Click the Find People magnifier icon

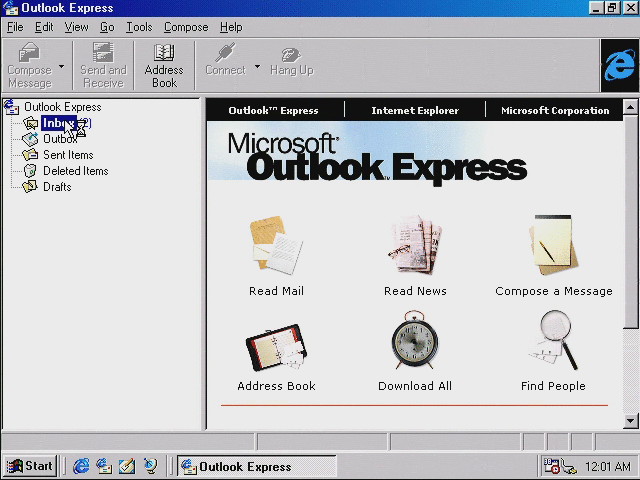click(553, 340)
